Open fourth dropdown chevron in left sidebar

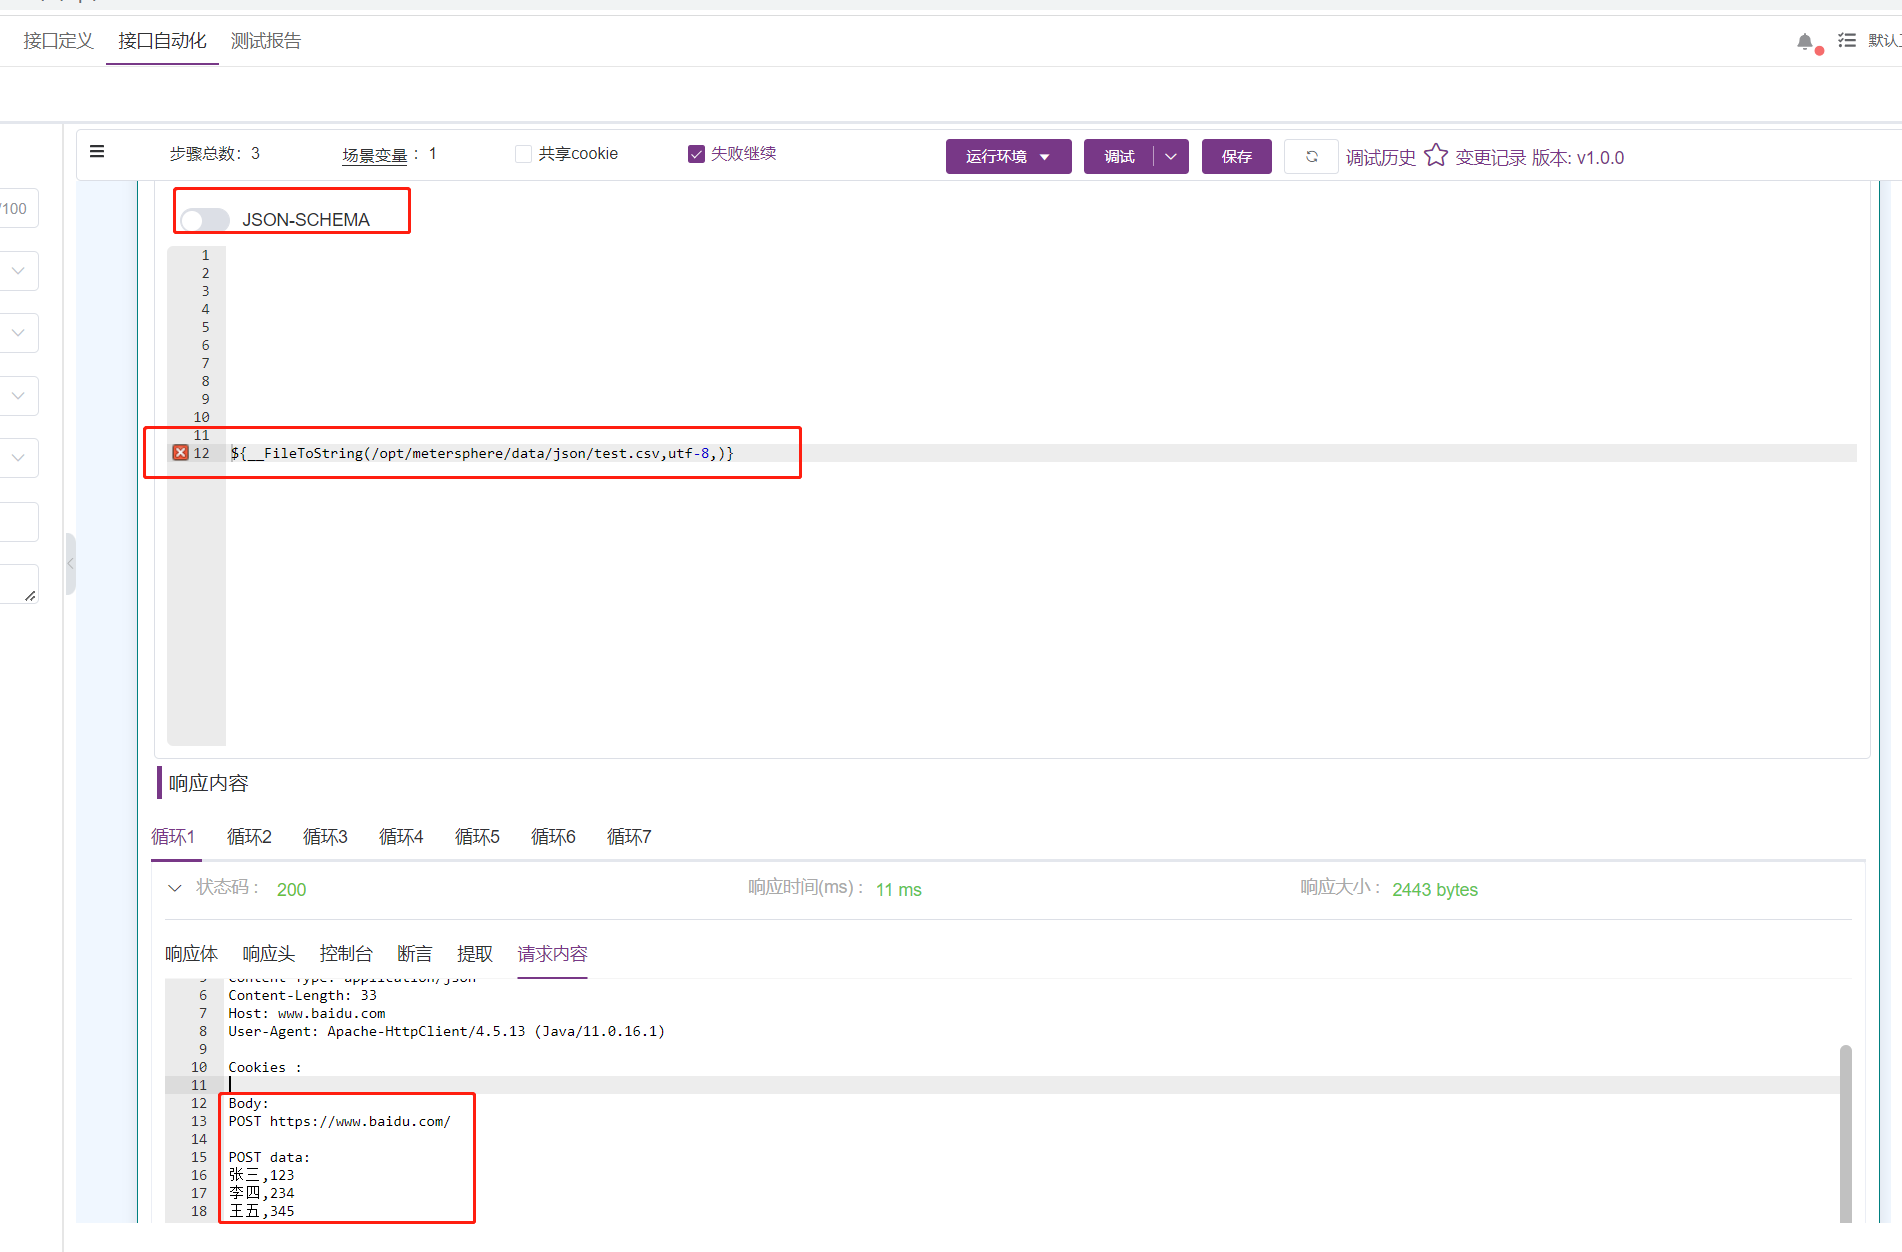pyautogui.click(x=18, y=458)
